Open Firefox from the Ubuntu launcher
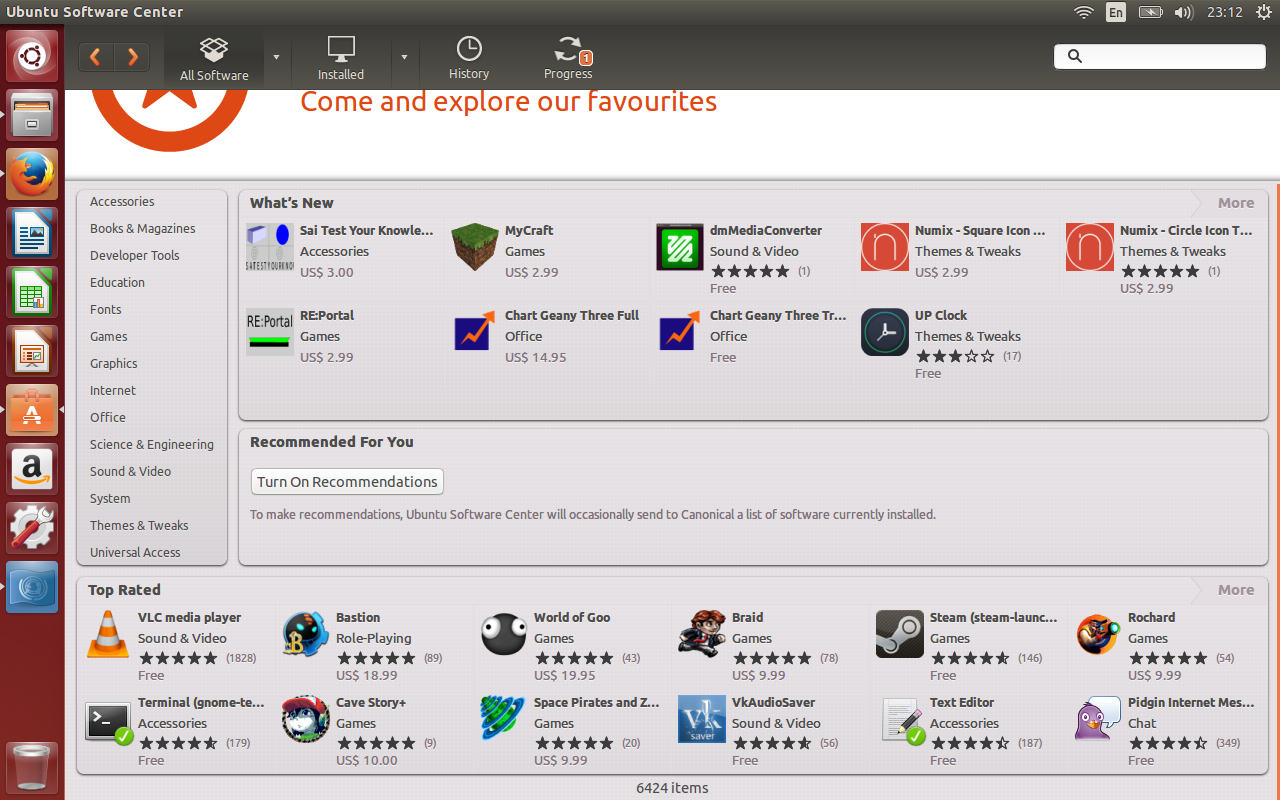 (x=33, y=174)
